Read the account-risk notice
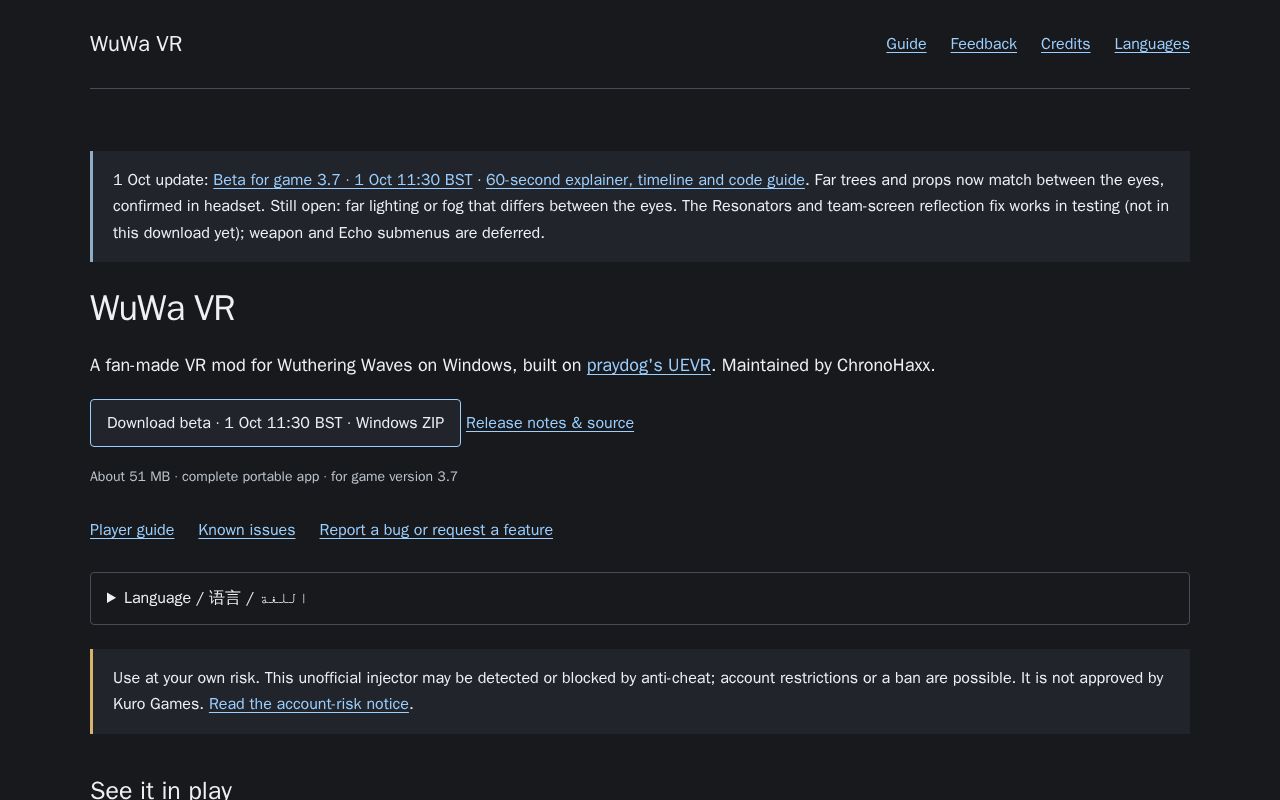This screenshot has height=800, width=1280. pos(309,704)
